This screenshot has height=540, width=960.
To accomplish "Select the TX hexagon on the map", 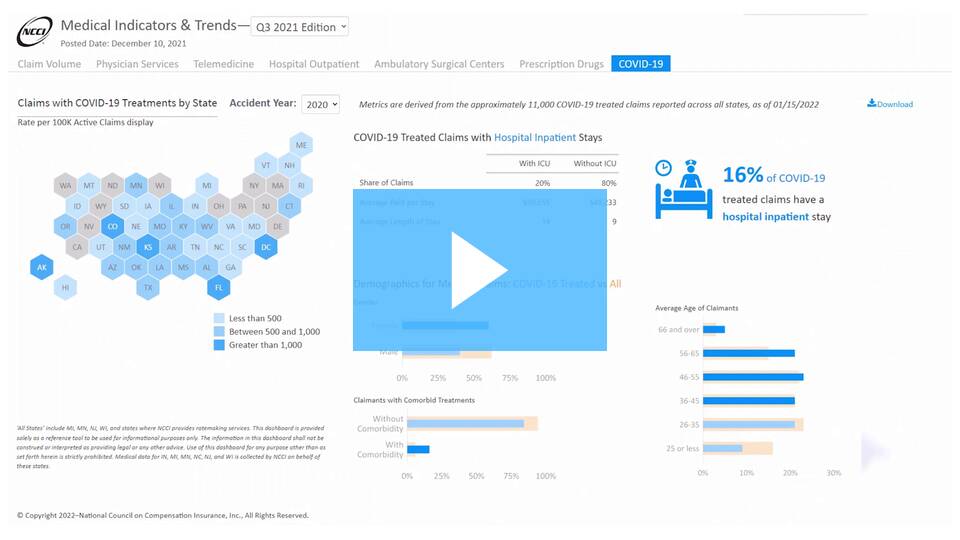I will pos(148,287).
